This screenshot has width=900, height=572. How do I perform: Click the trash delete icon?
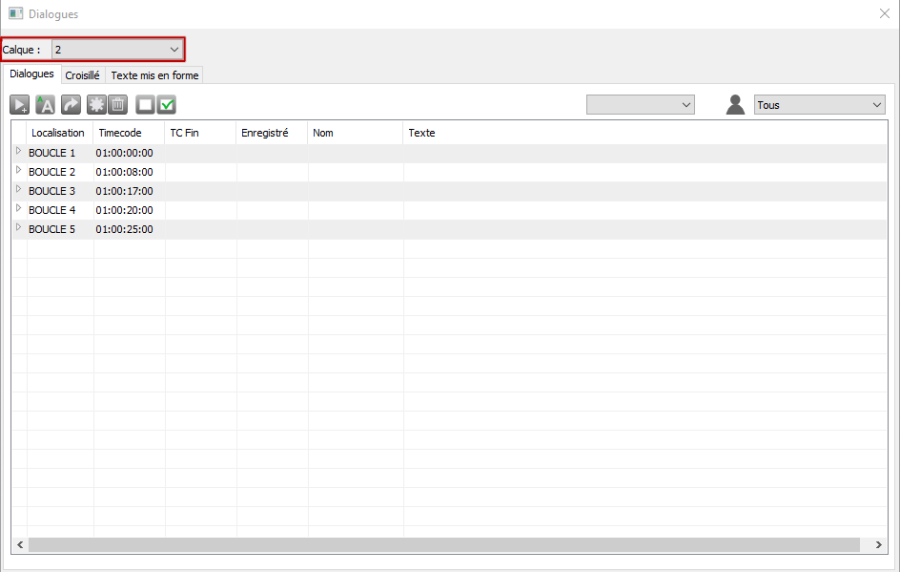[117, 105]
